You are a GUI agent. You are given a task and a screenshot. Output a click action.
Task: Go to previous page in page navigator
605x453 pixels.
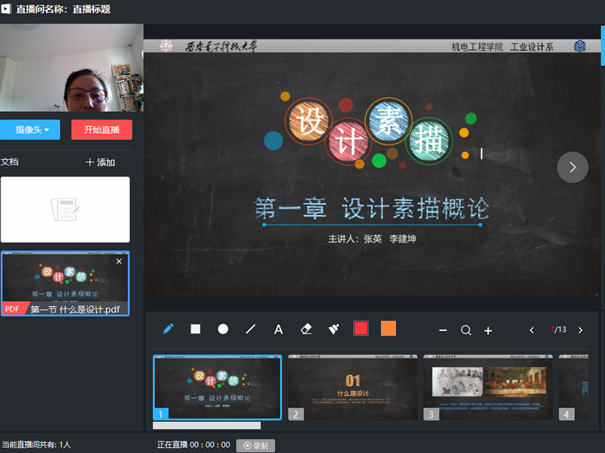[x=532, y=330]
